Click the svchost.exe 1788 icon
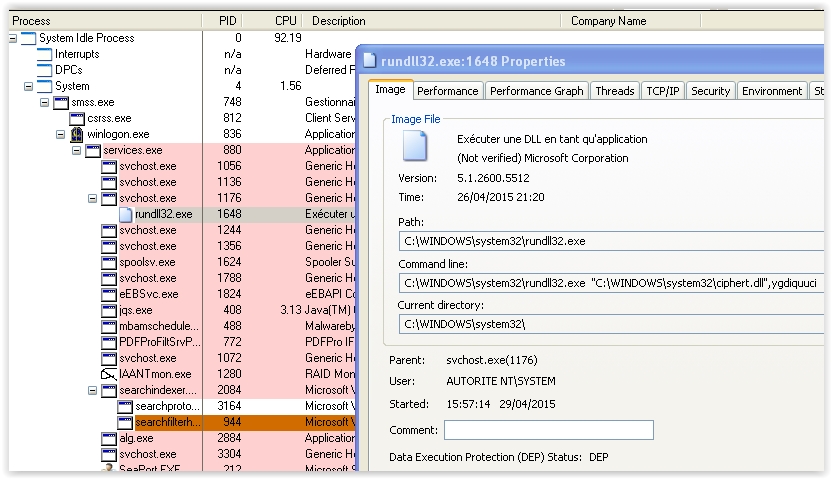This screenshot has width=832, height=479. [x=109, y=278]
